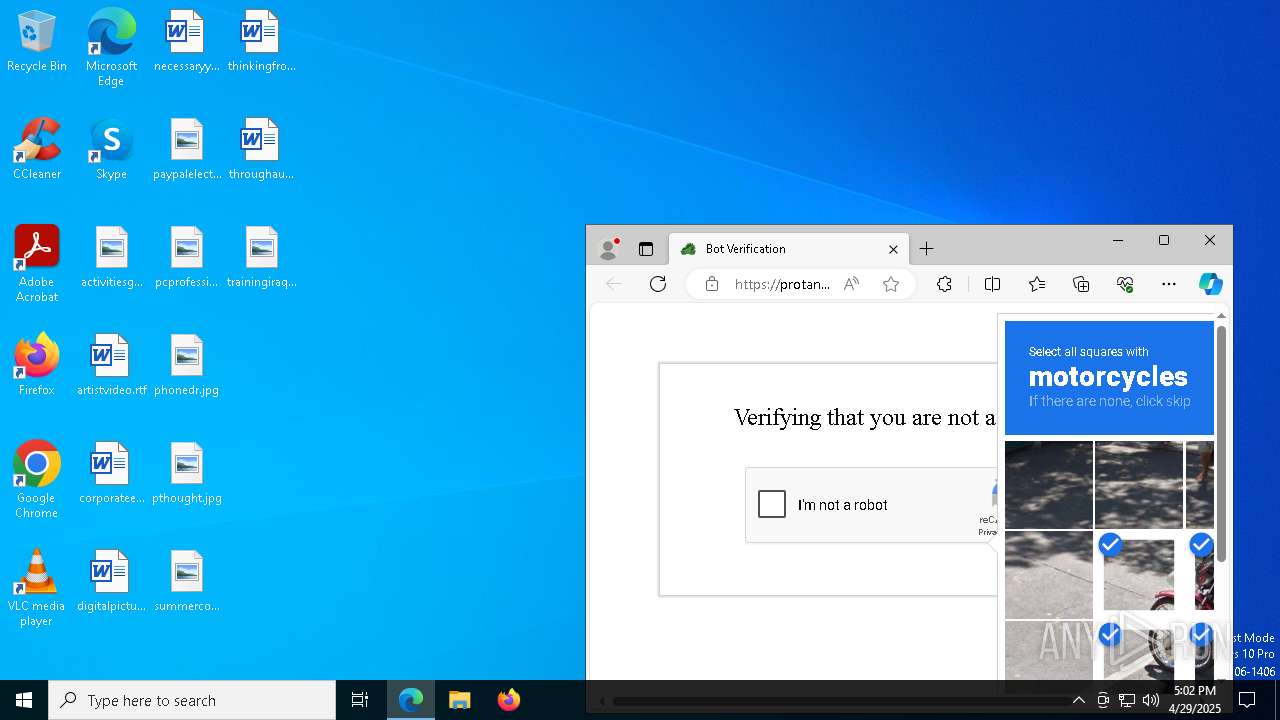The image size is (1280, 720).
Task: Open the Skype desktop shortcut
Action: pos(111,150)
